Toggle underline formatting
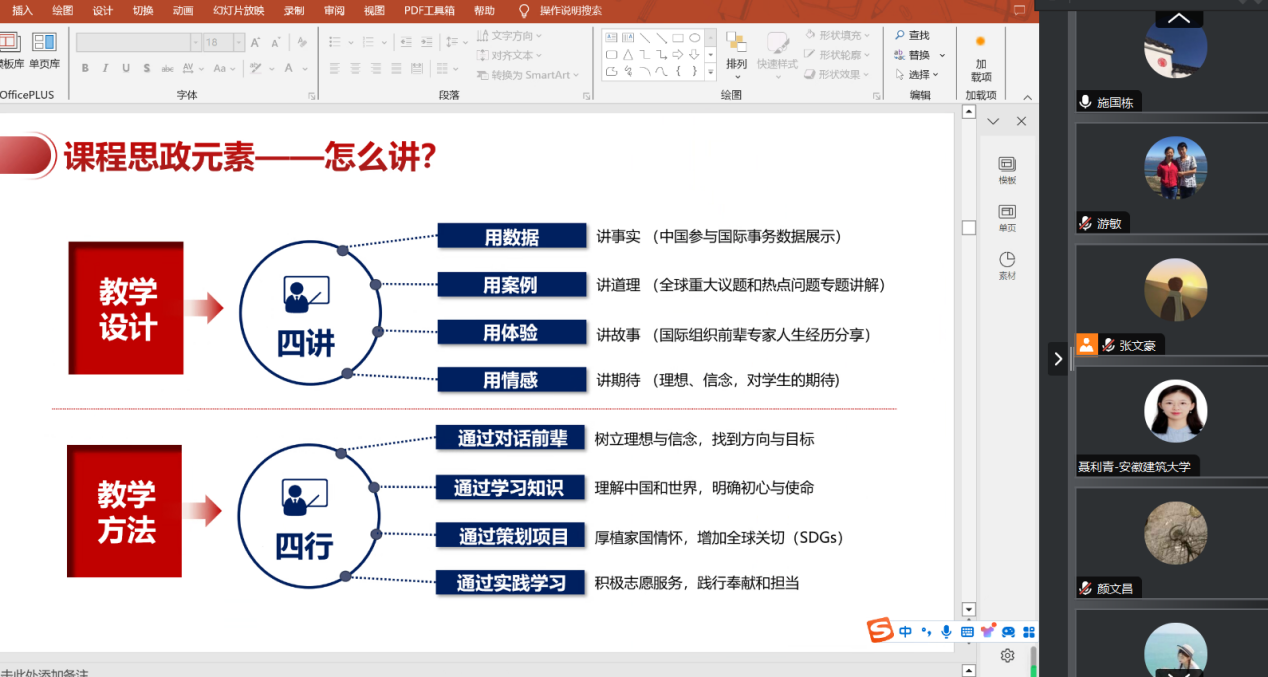Viewport: 1268px width, 677px height. click(126, 69)
